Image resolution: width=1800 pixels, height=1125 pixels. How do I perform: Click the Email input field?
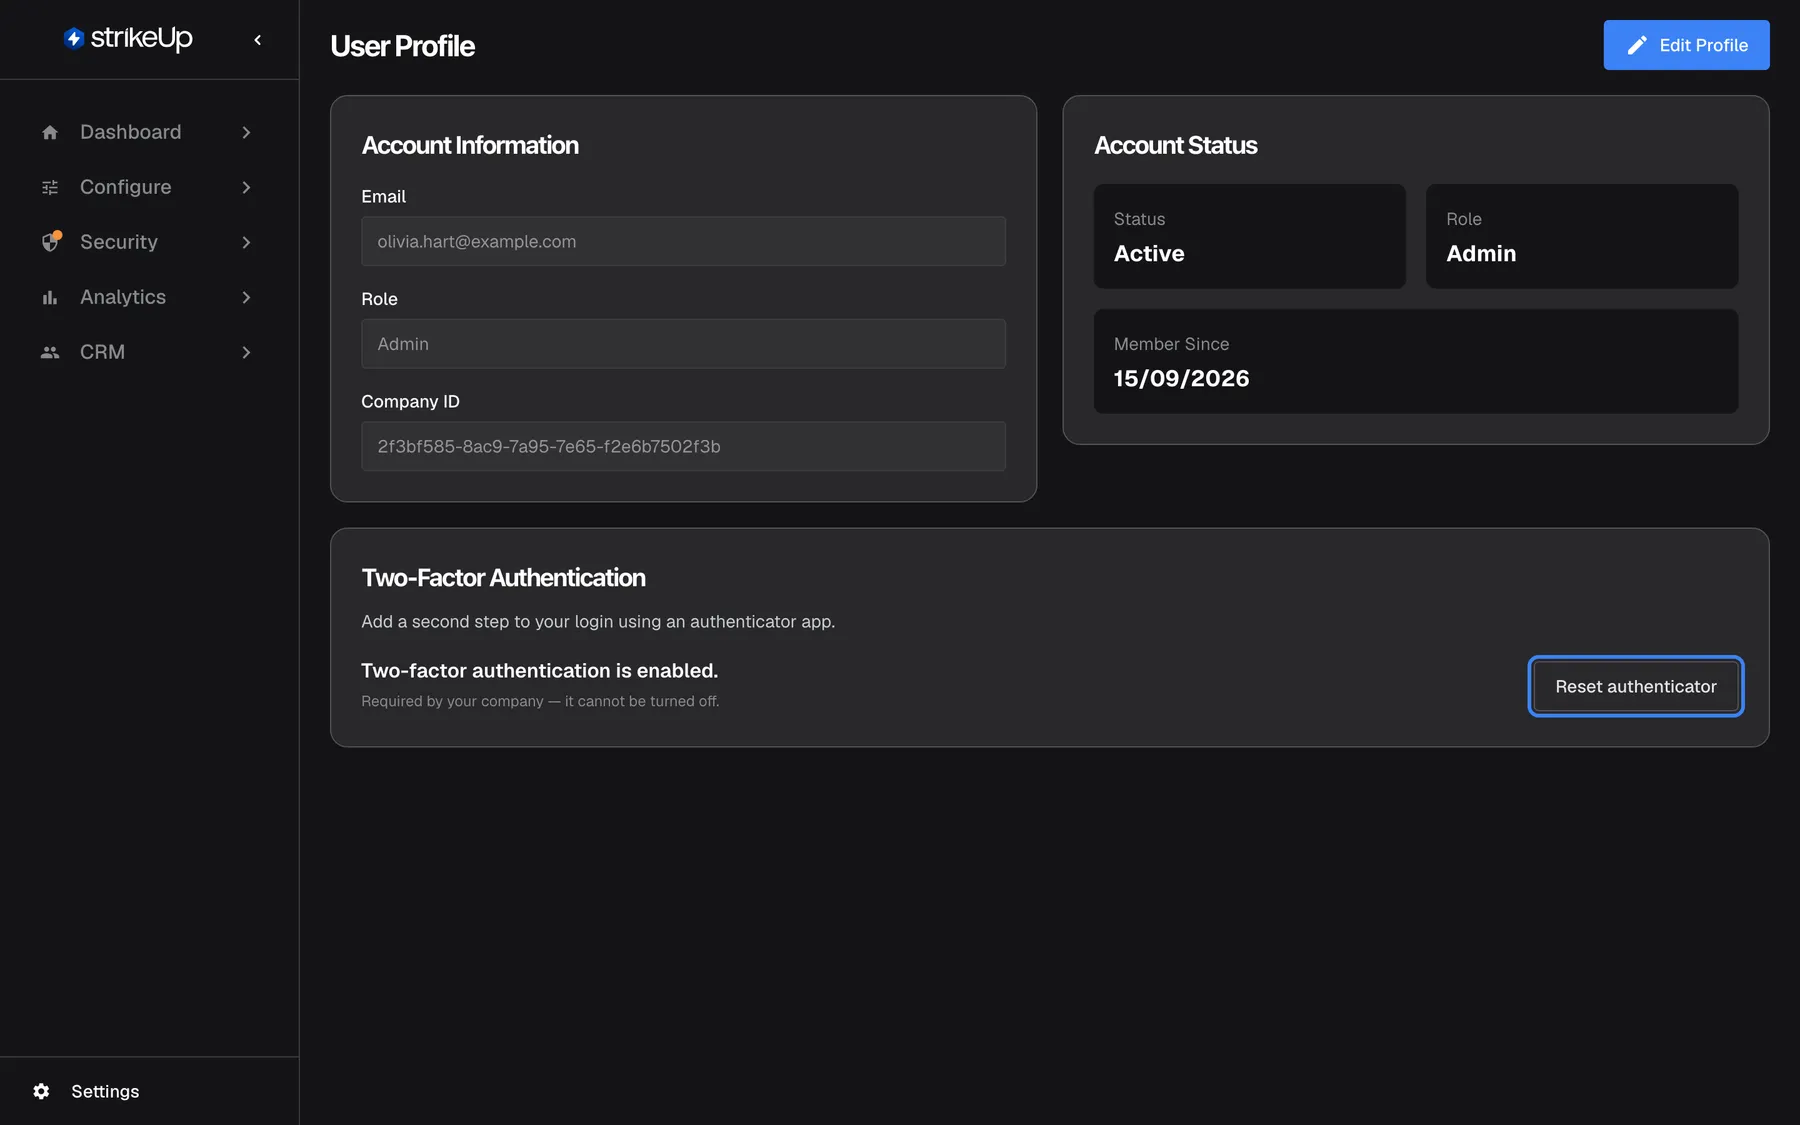click(683, 241)
